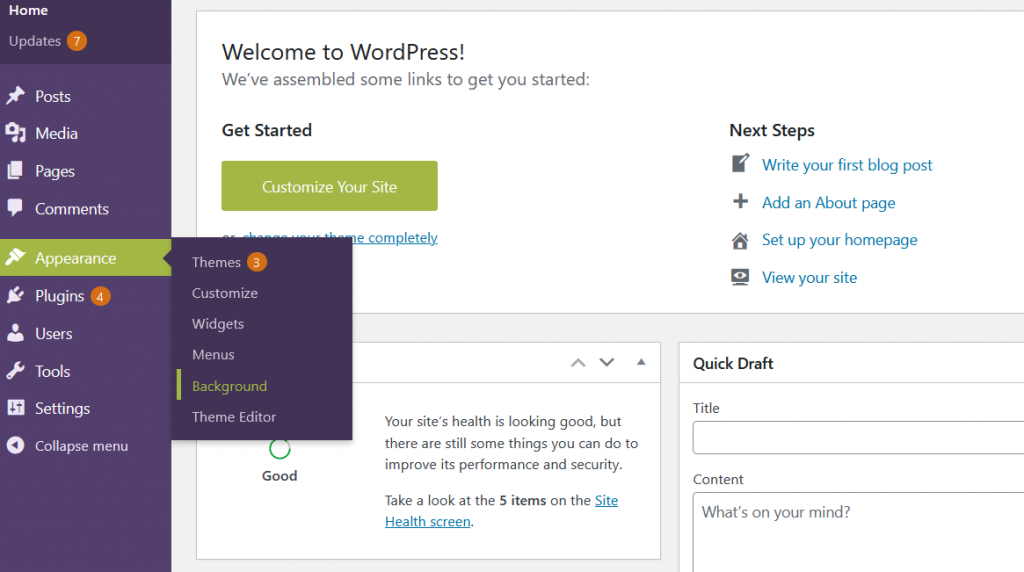Click the monitor icon beside View your site

[740, 277]
